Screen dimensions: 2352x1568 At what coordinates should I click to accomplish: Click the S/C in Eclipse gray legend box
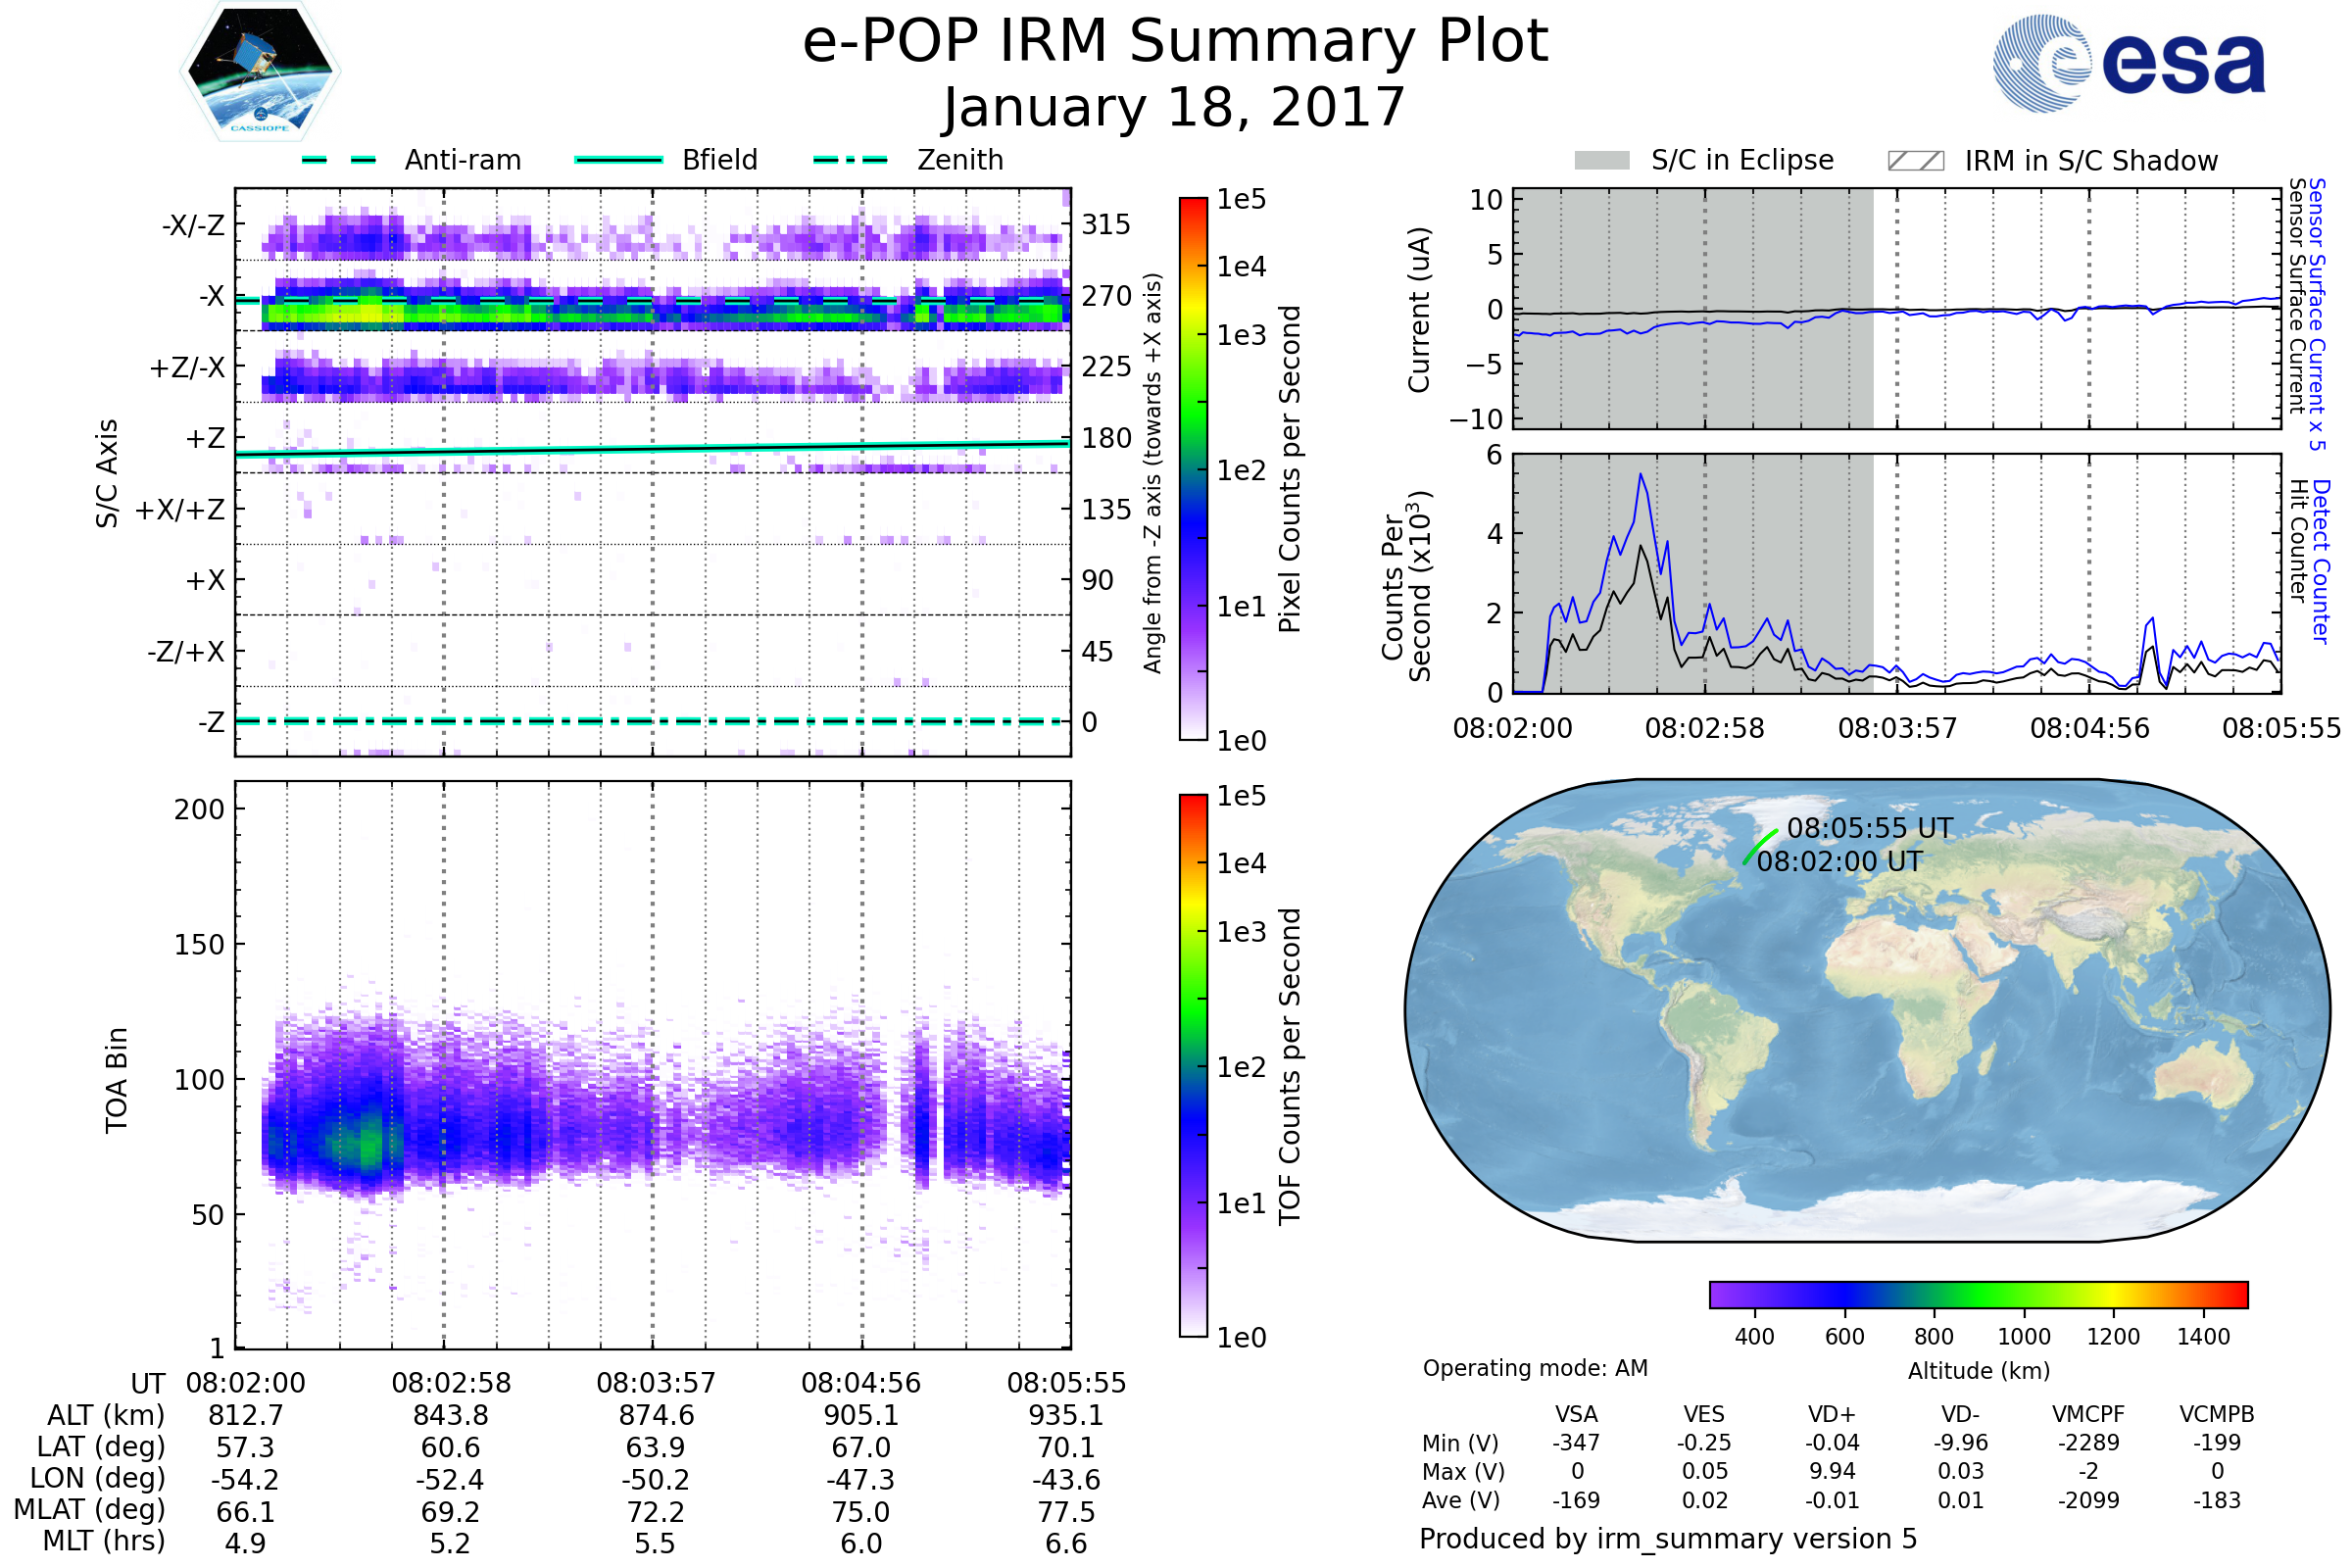1601,161
